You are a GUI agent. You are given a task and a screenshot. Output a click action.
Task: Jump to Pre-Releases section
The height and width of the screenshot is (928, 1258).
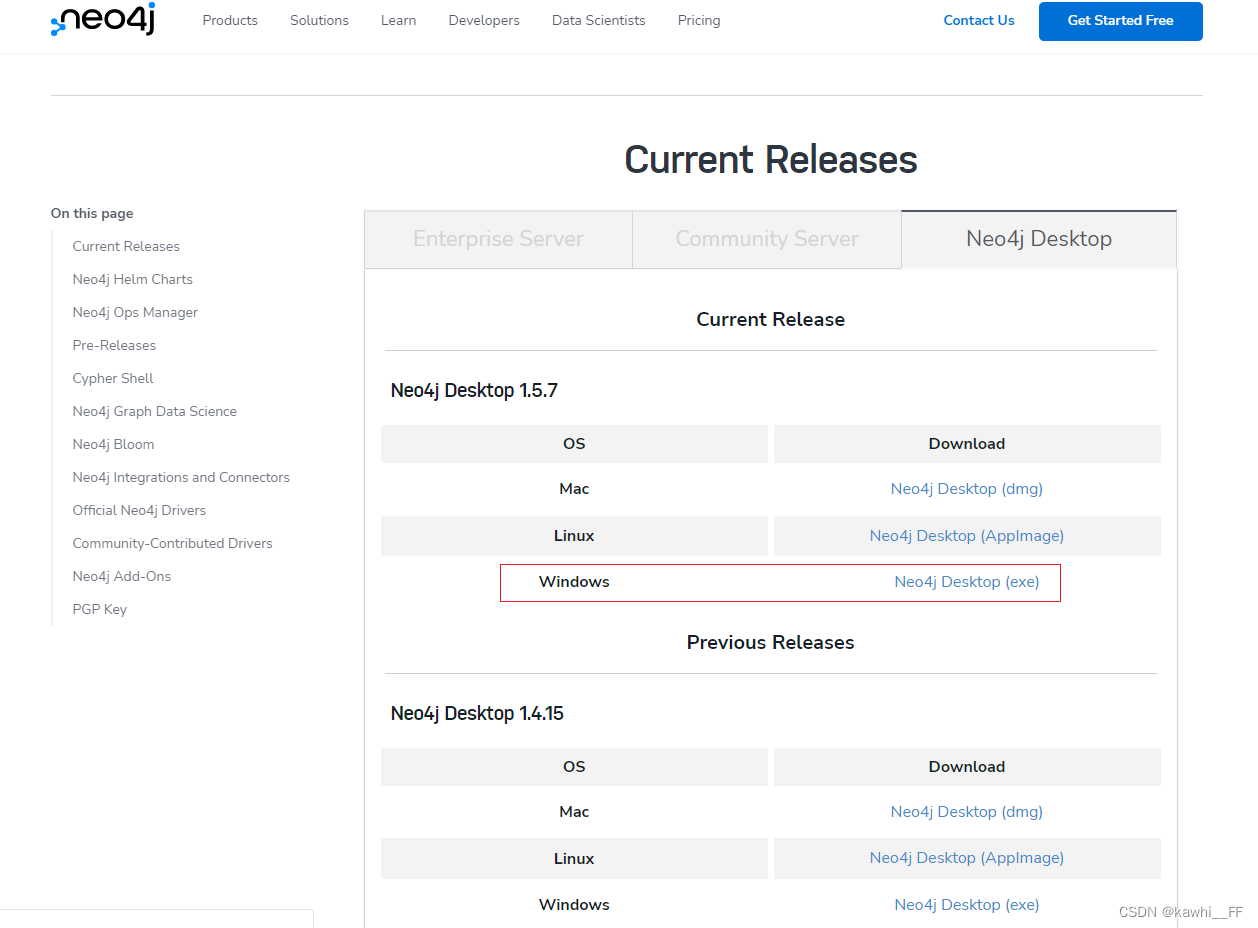tap(114, 345)
